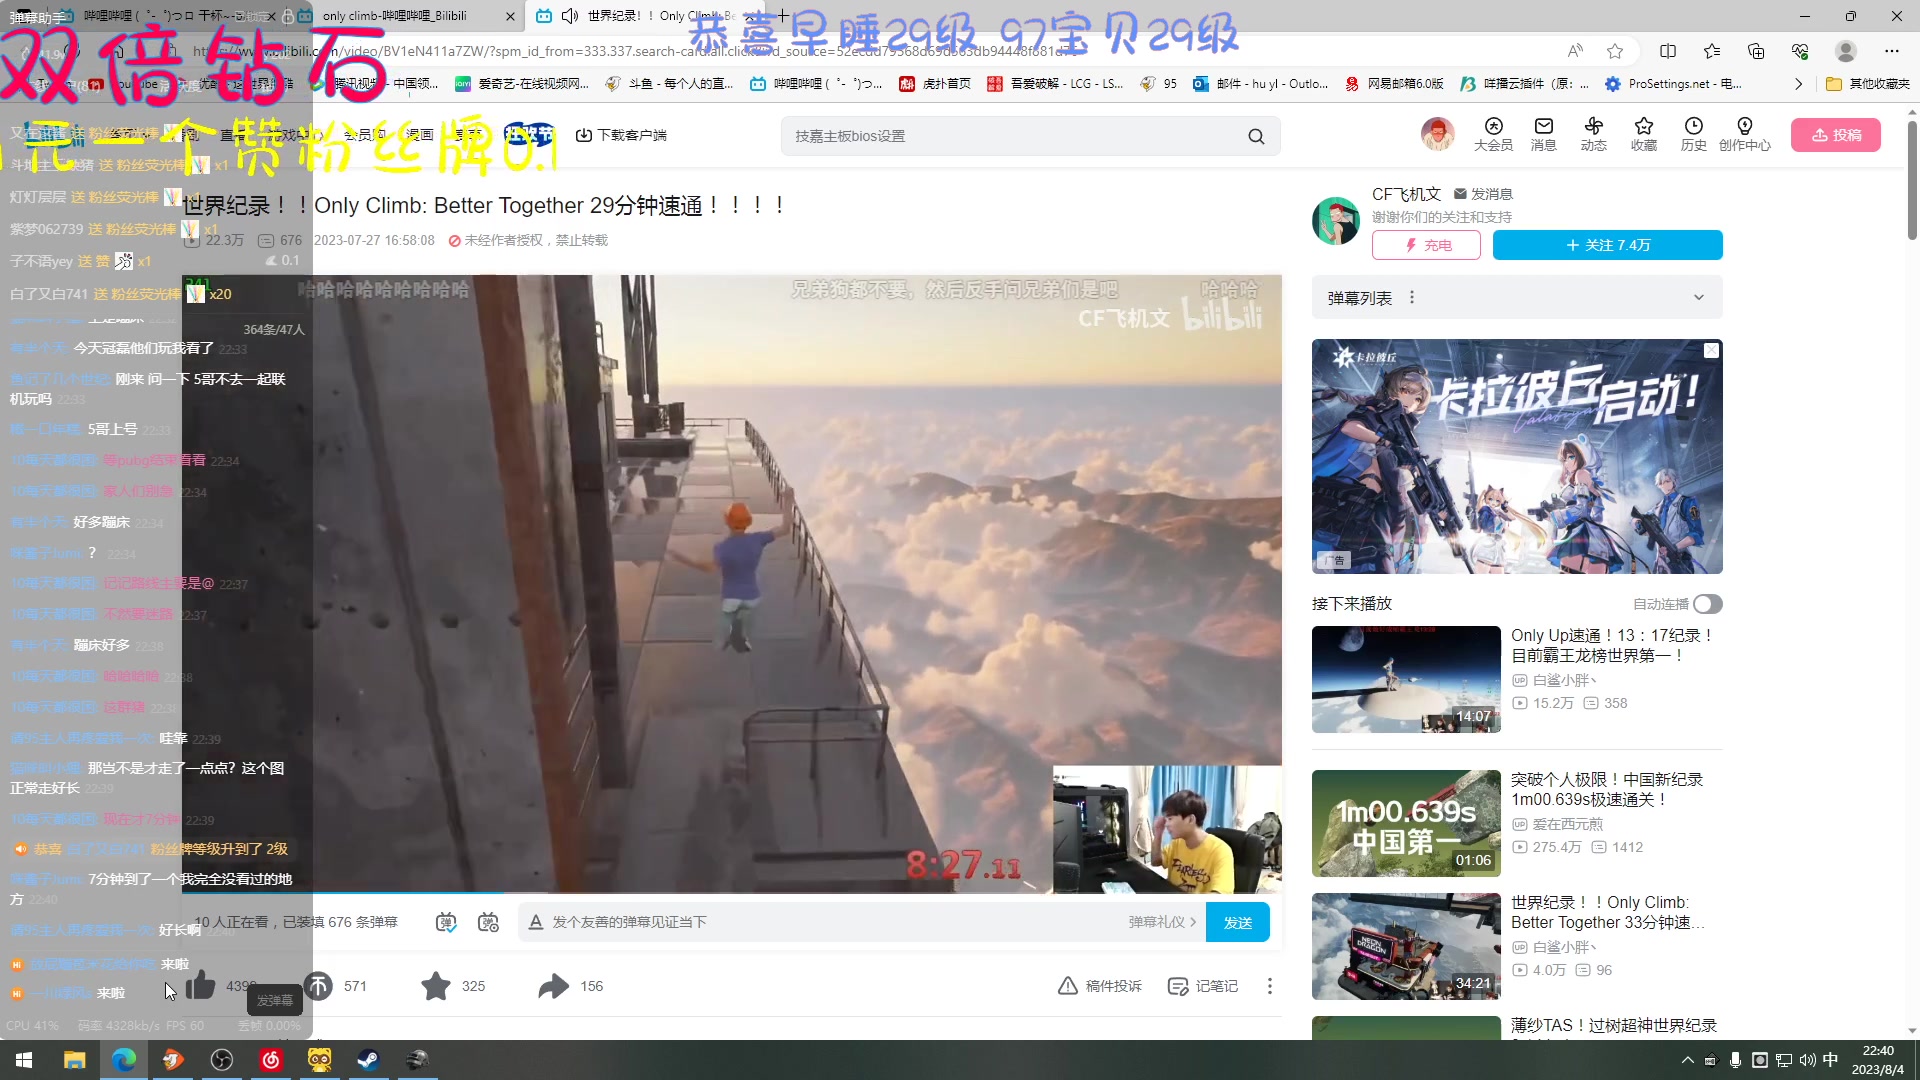Expand the 弹幕列表 chevron

(x=1698, y=297)
